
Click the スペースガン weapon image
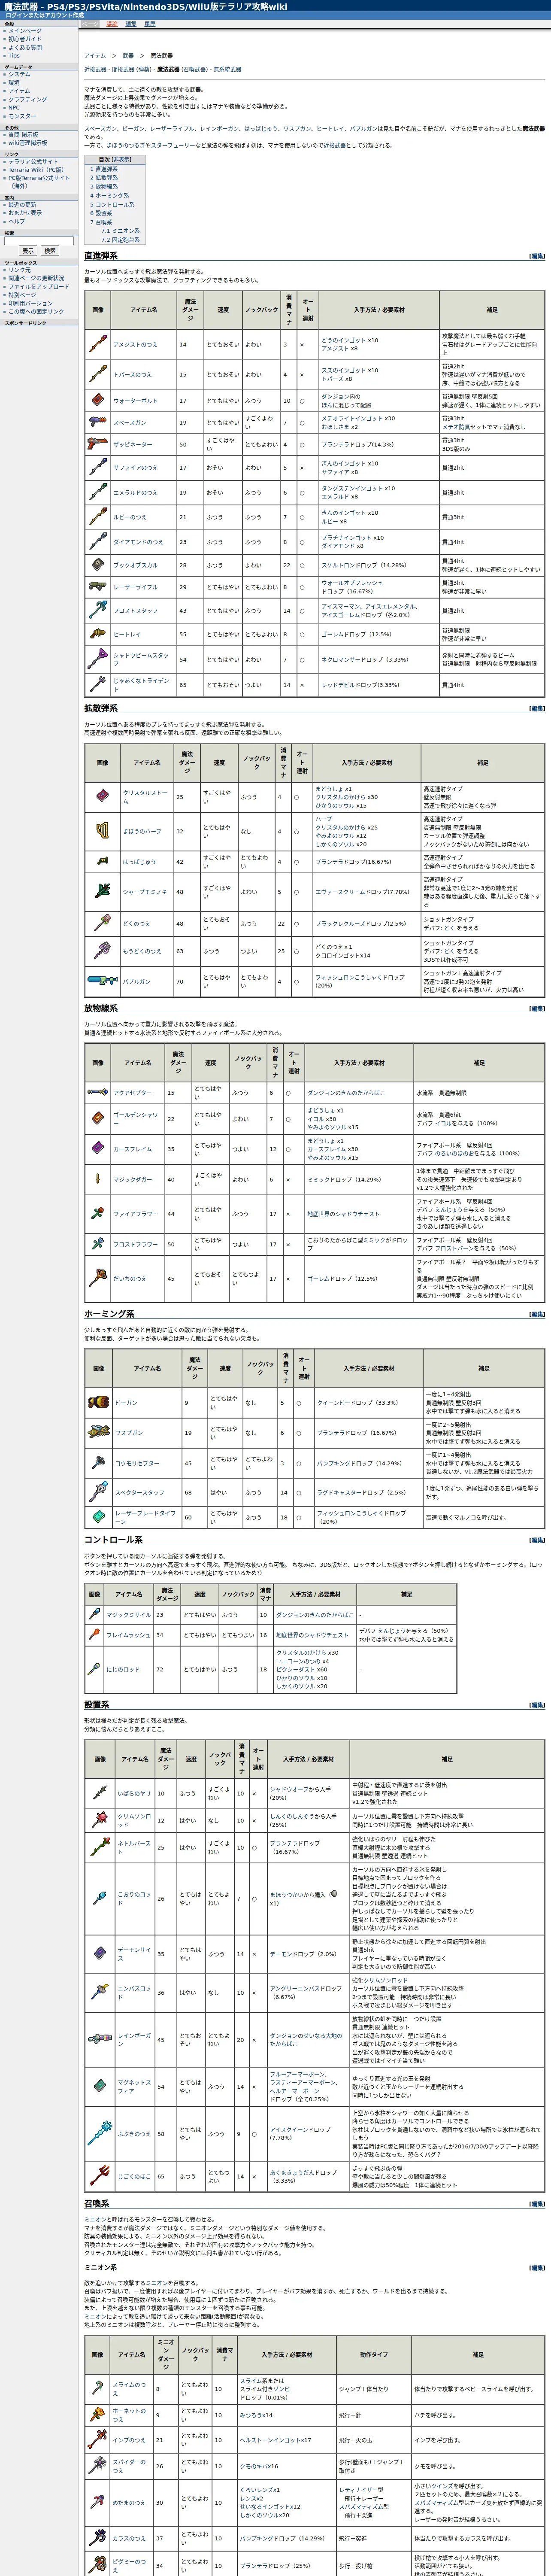click(97, 422)
